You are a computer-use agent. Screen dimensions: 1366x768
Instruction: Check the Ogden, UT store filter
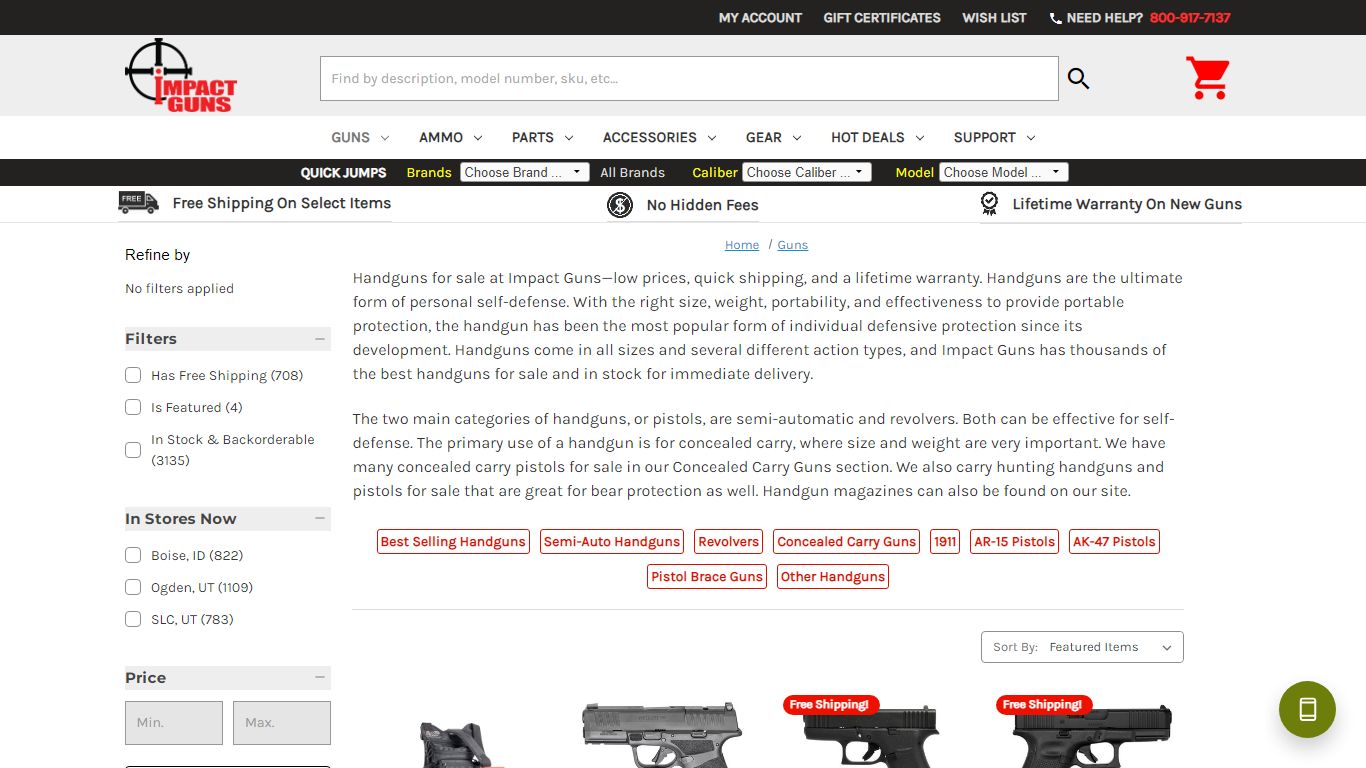click(133, 587)
